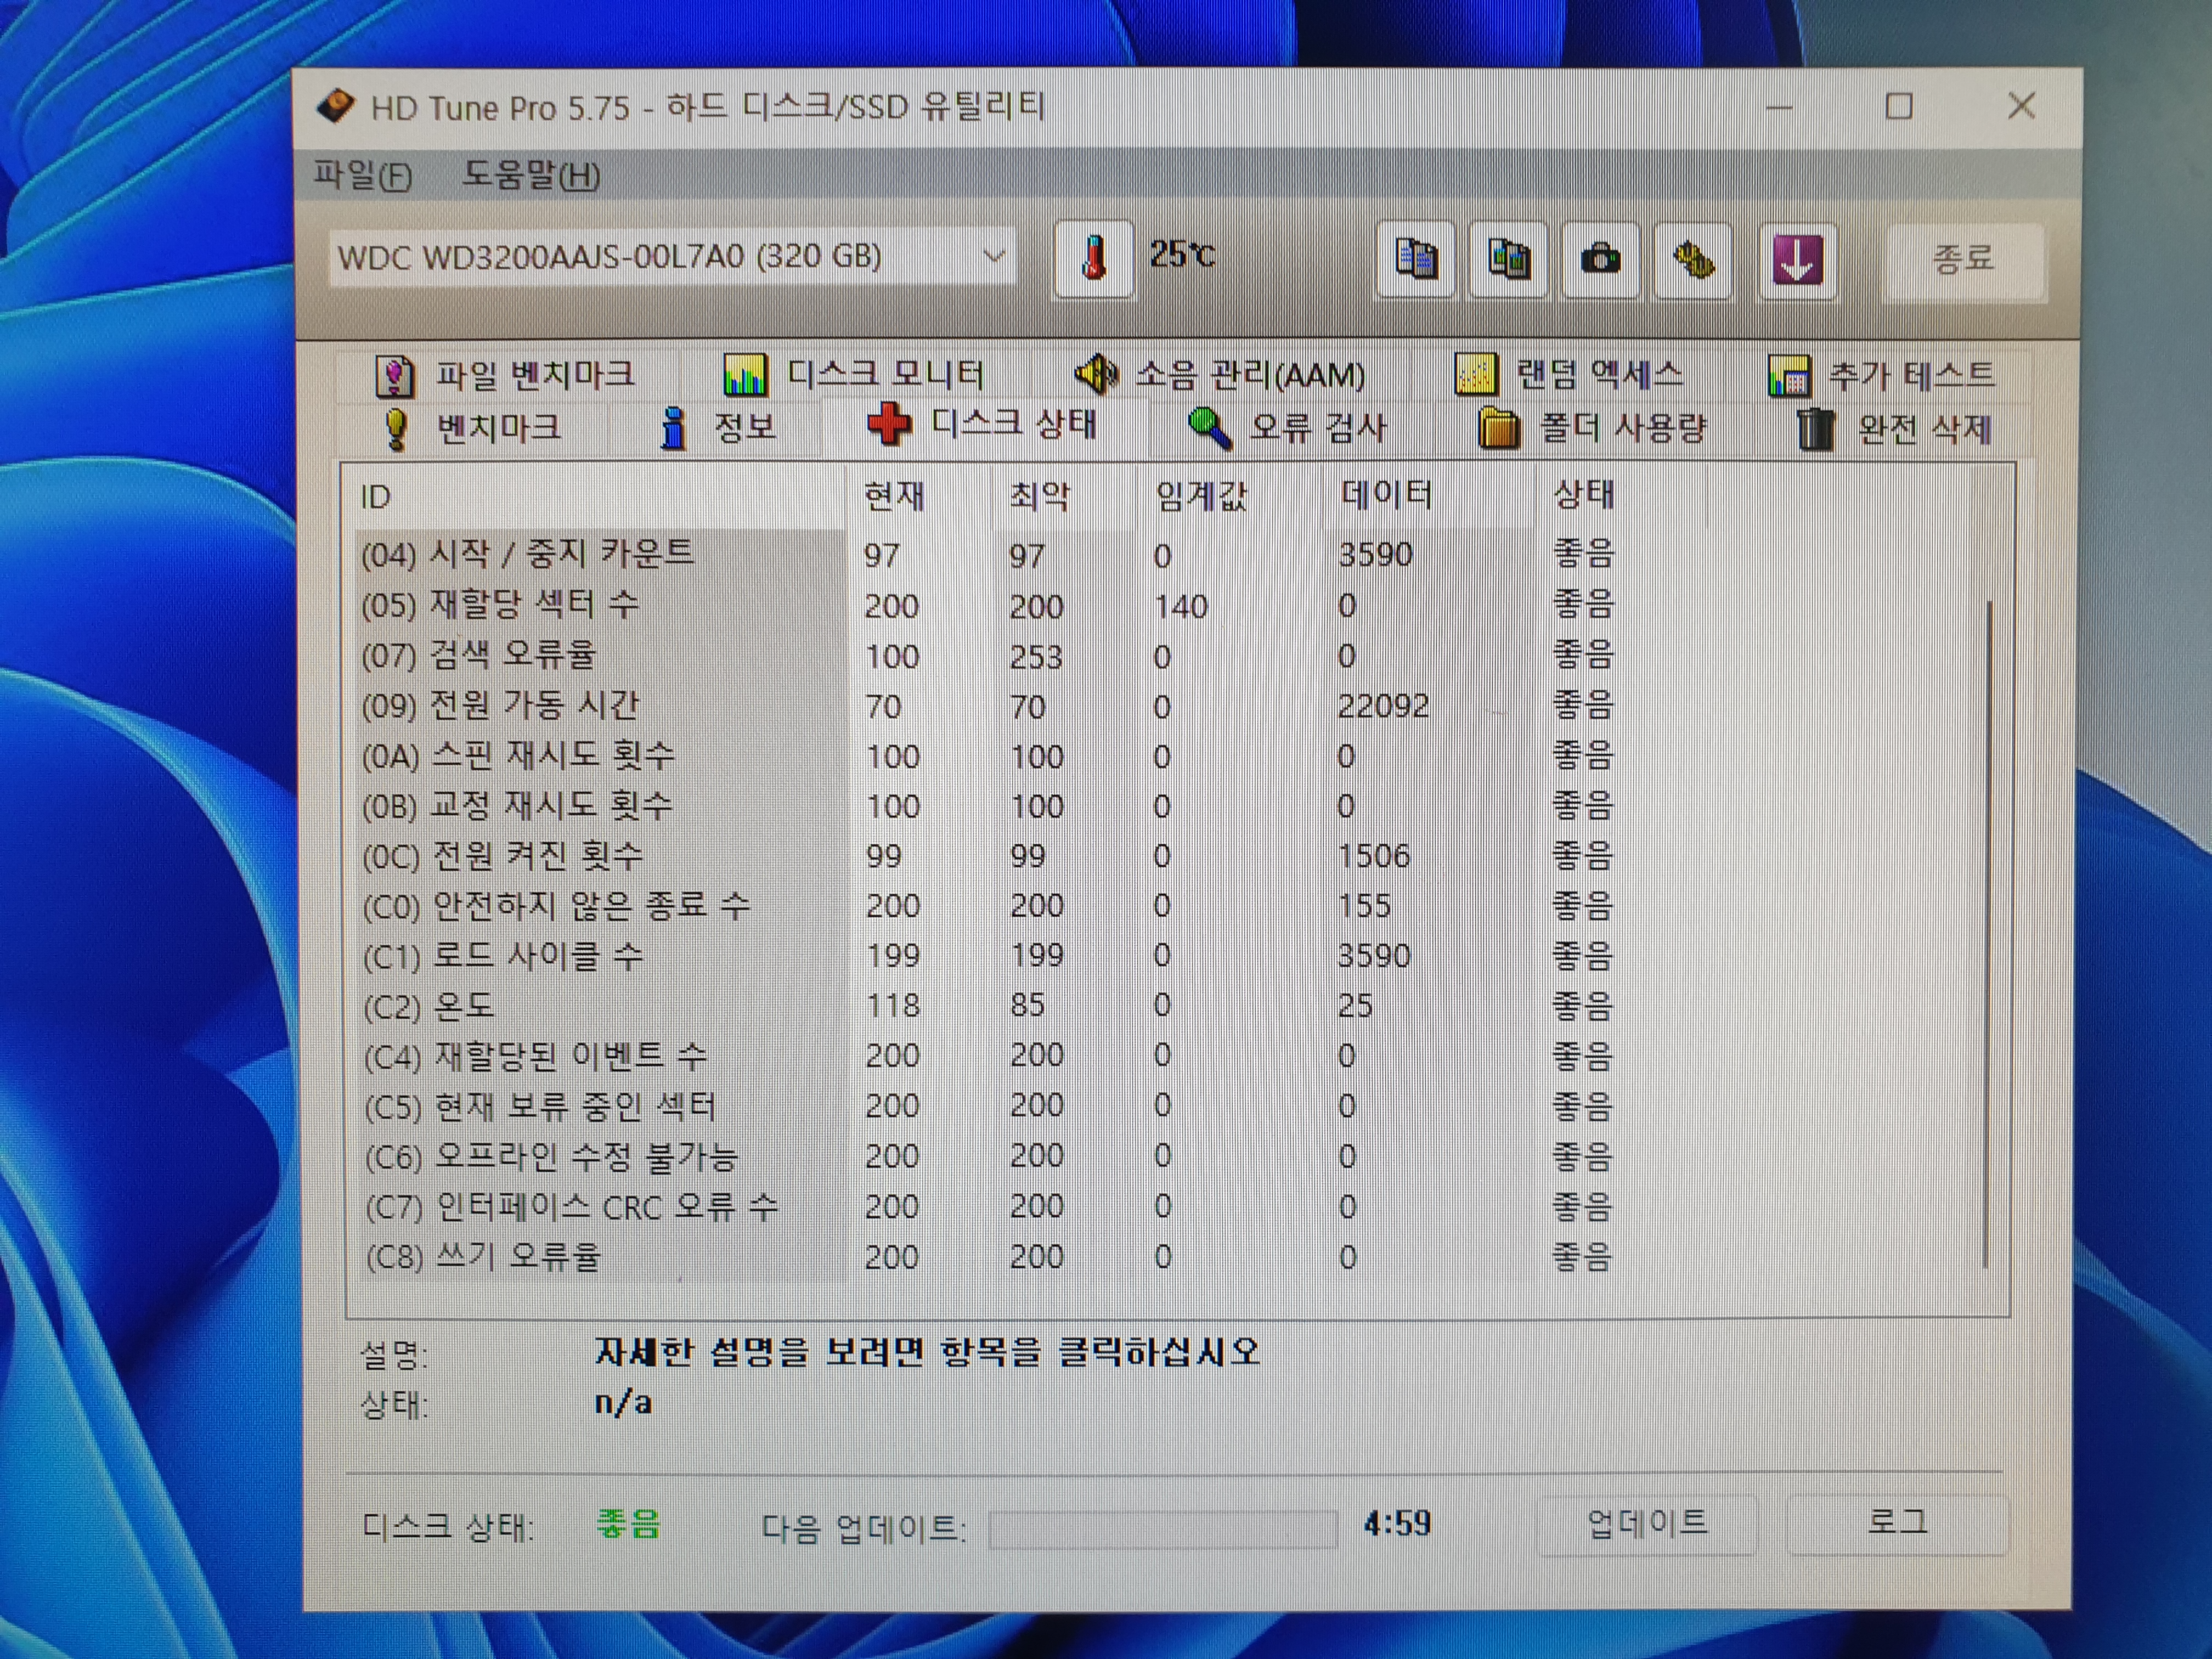Switch to the 랜덤 액세스 tab
The height and width of the screenshot is (1659, 2212).
[1570, 375]
